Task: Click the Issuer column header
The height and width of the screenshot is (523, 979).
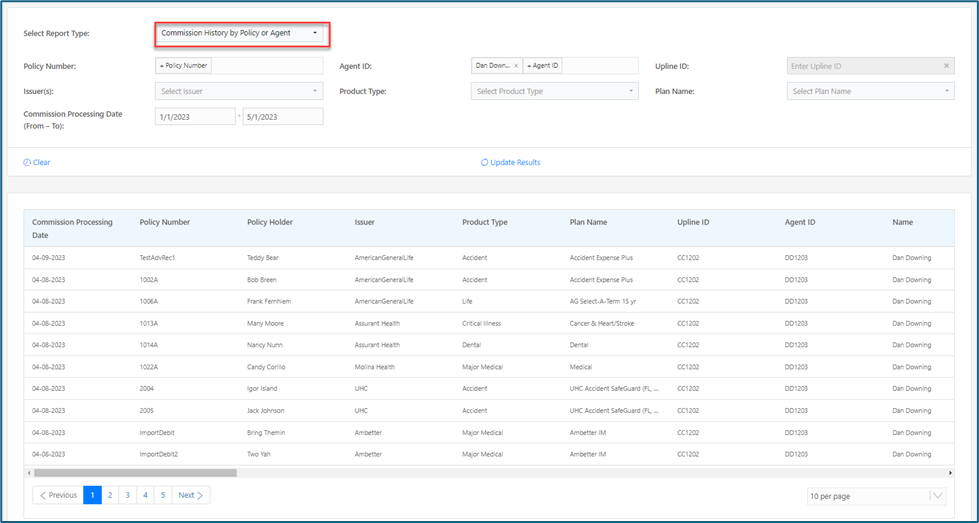Action: pyautogui.click(x=365, y=222)
